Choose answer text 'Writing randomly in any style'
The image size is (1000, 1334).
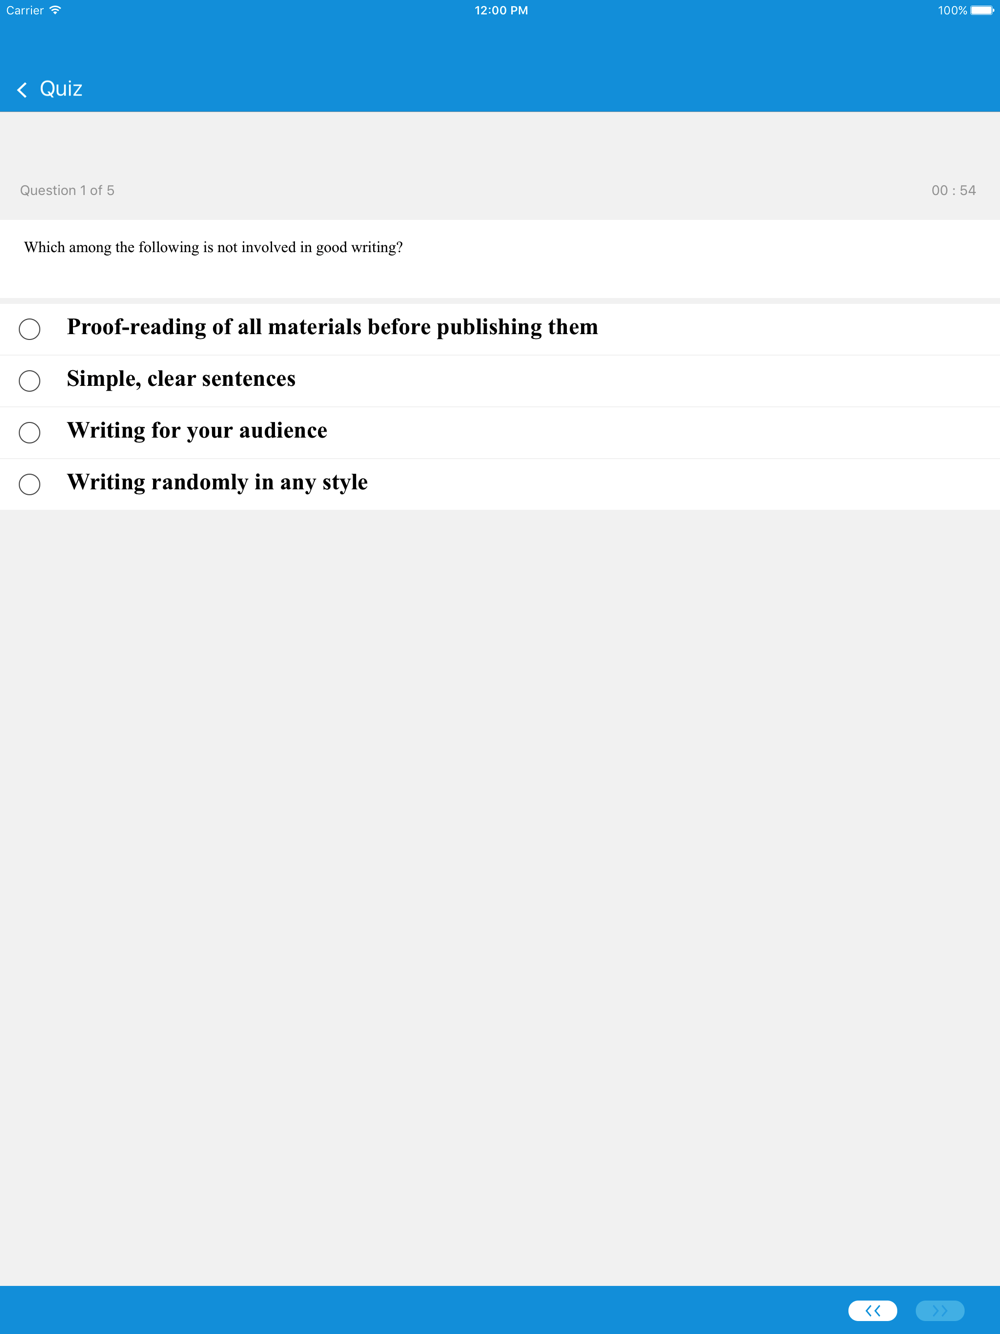point(217,482)
